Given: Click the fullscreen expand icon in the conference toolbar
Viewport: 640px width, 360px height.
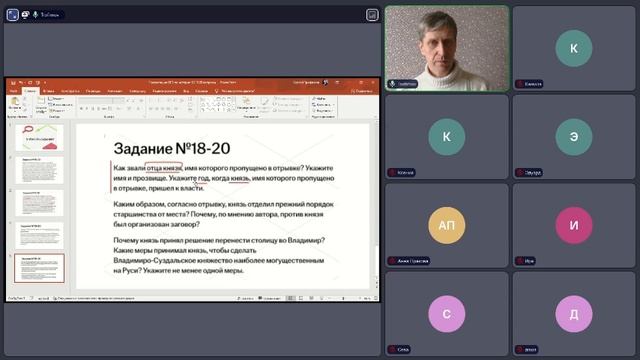Looking at the screenshot, I should [13, 15].
